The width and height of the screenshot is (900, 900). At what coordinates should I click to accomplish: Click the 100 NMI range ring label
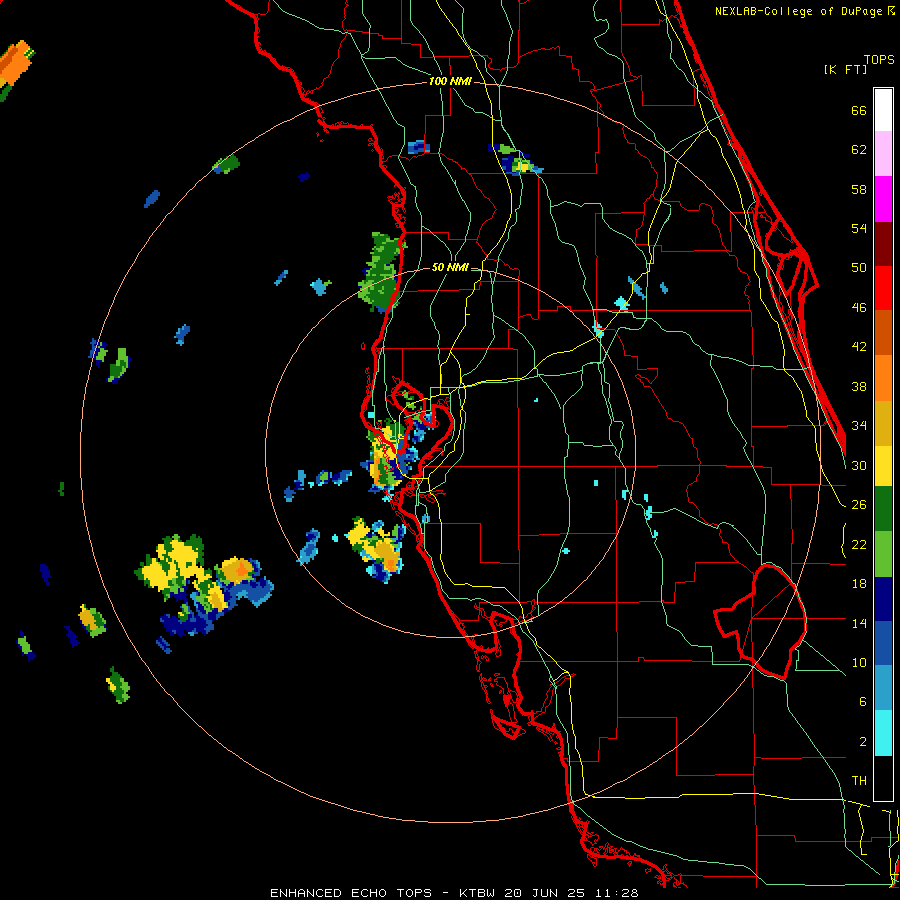450,82
